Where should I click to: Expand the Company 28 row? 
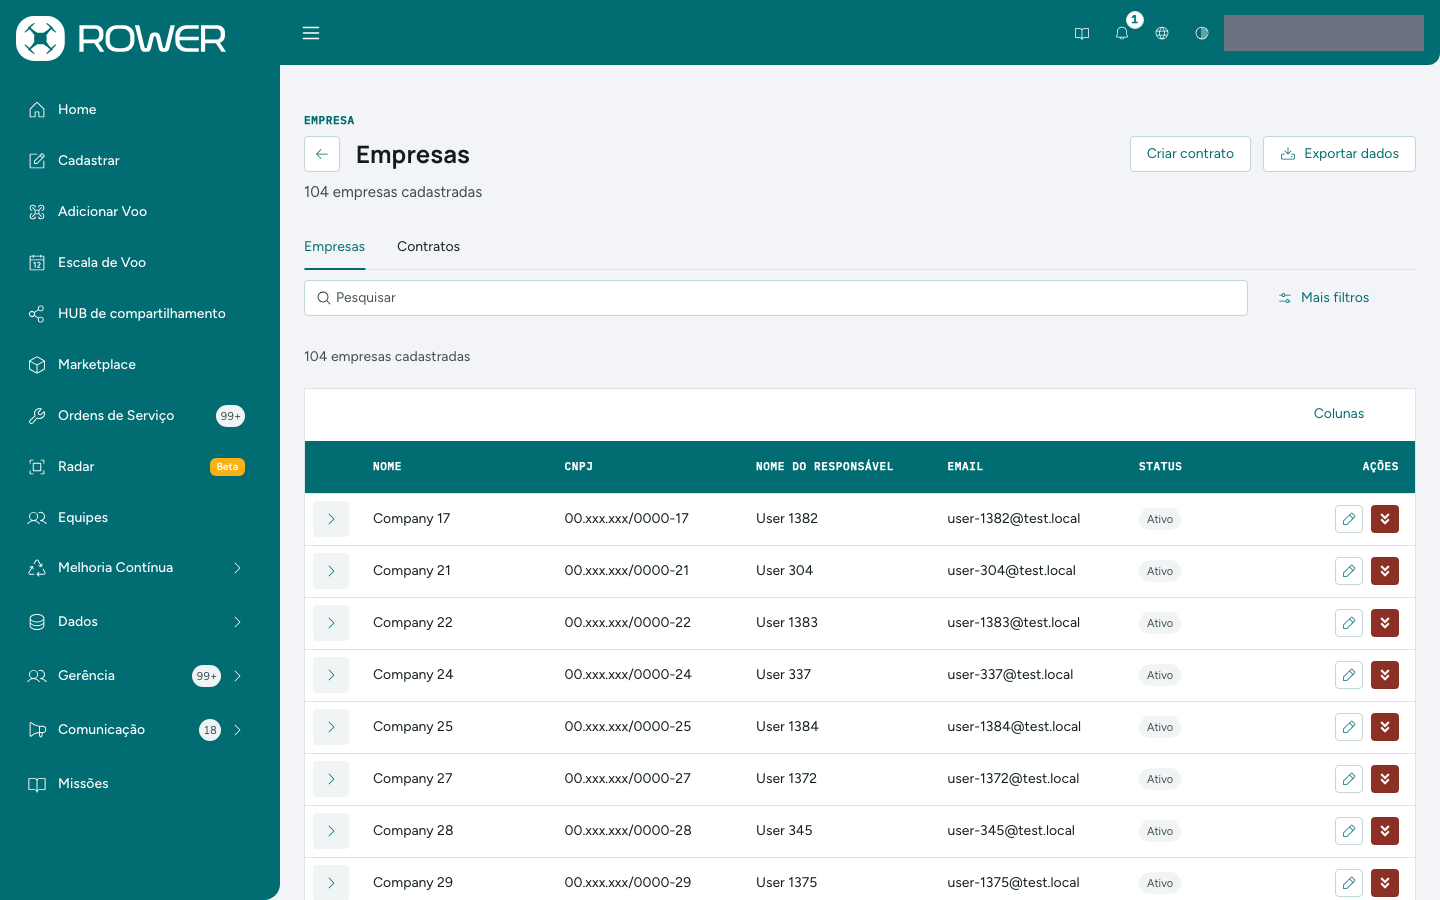click(x=331, y=831)
